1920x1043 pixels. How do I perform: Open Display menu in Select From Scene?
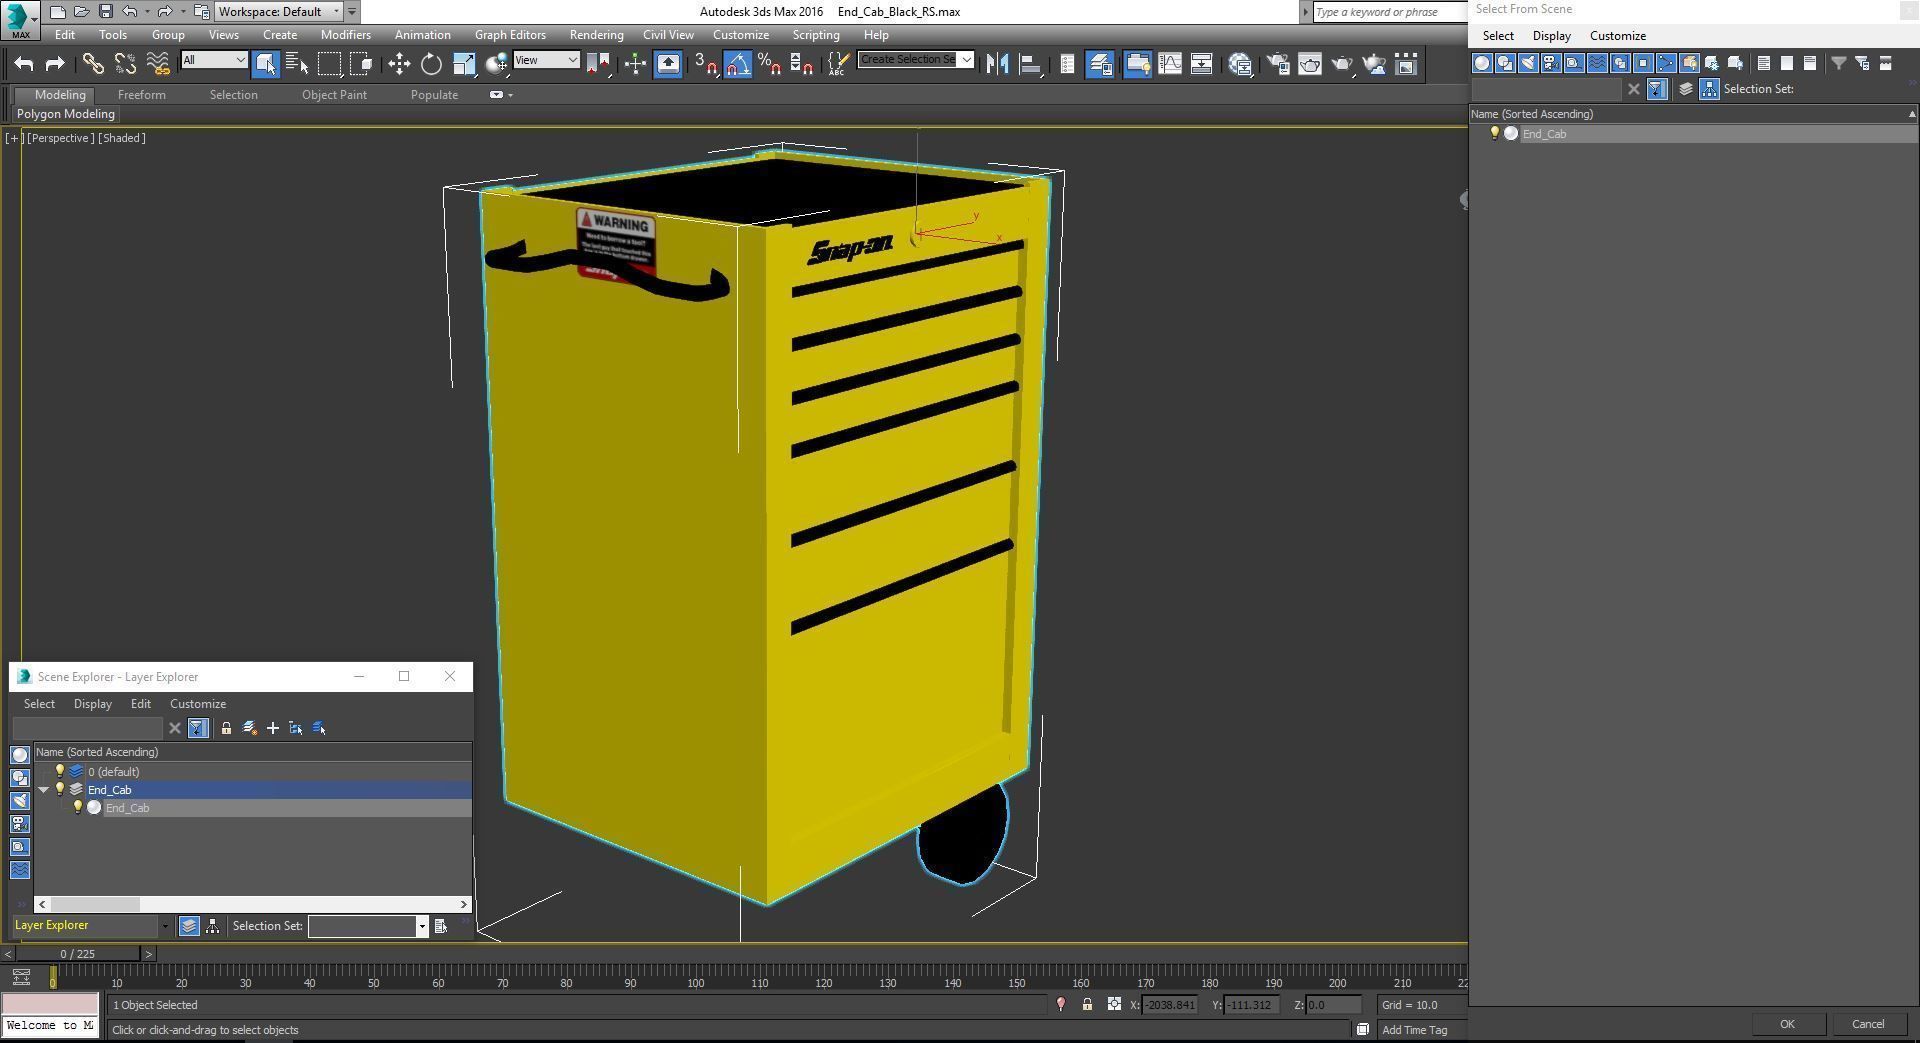[1551, 36]
